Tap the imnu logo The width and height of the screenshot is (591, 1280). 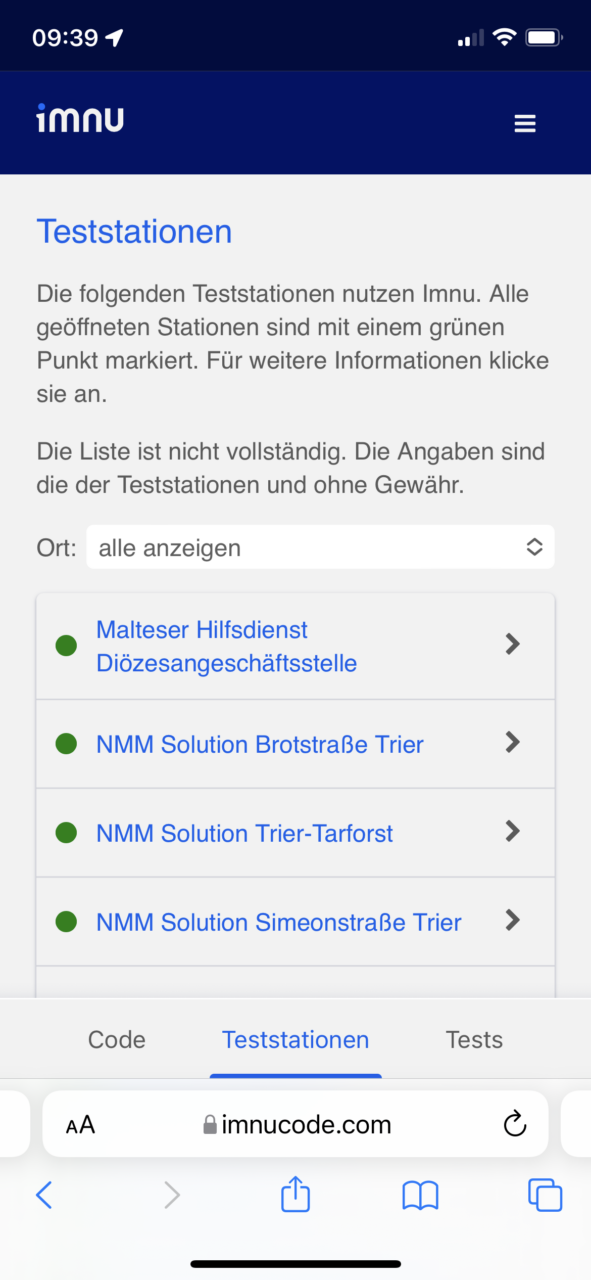[x=80, y=118]
